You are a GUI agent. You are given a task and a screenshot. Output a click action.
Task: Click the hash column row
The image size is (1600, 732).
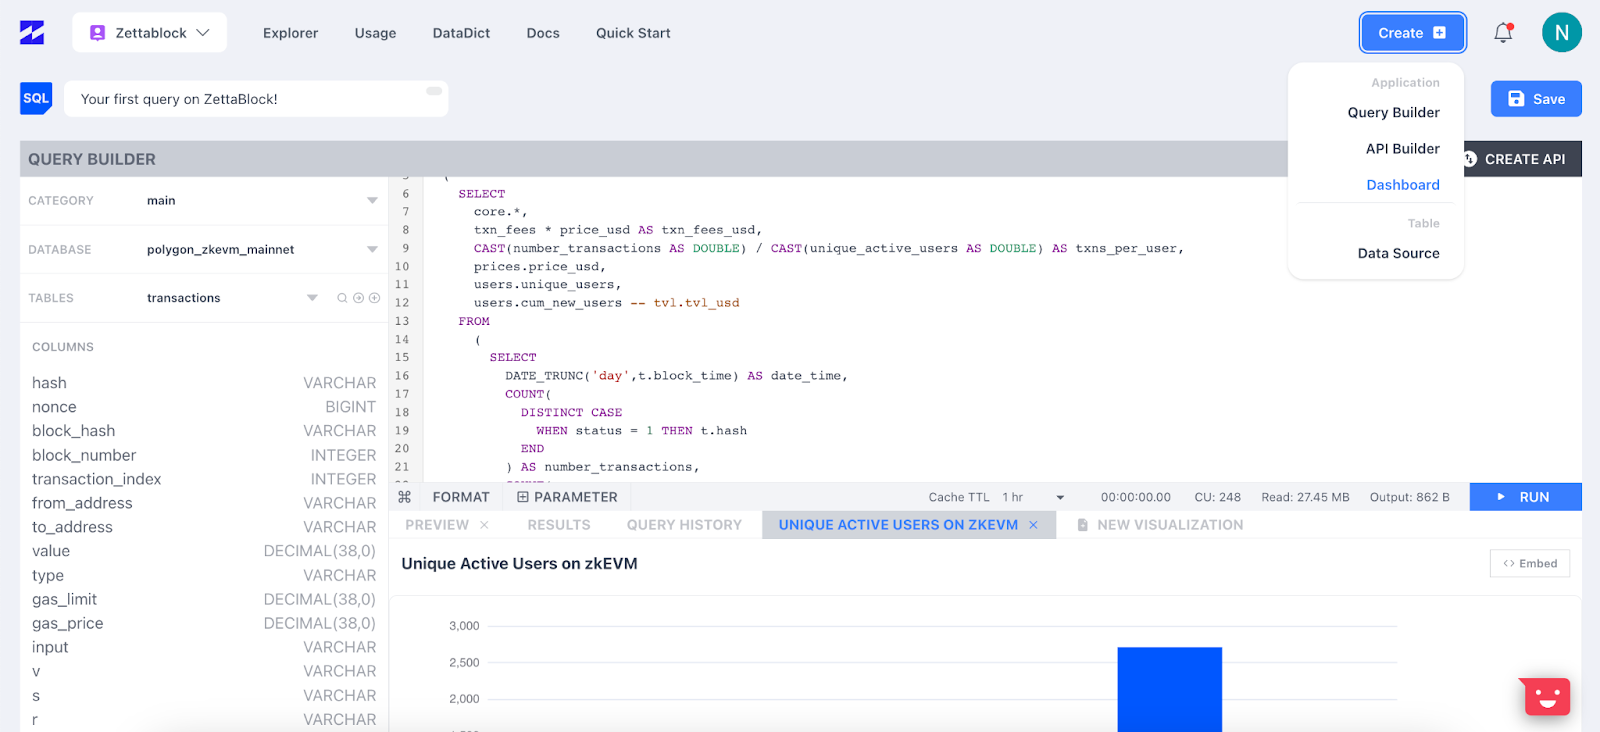click(x=204, y=383)
